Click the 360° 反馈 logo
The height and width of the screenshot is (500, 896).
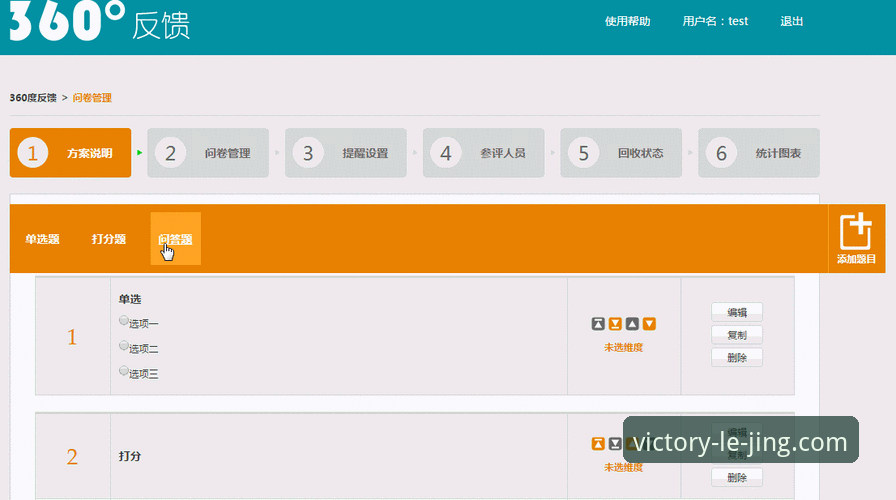click(x=99, y=21)
